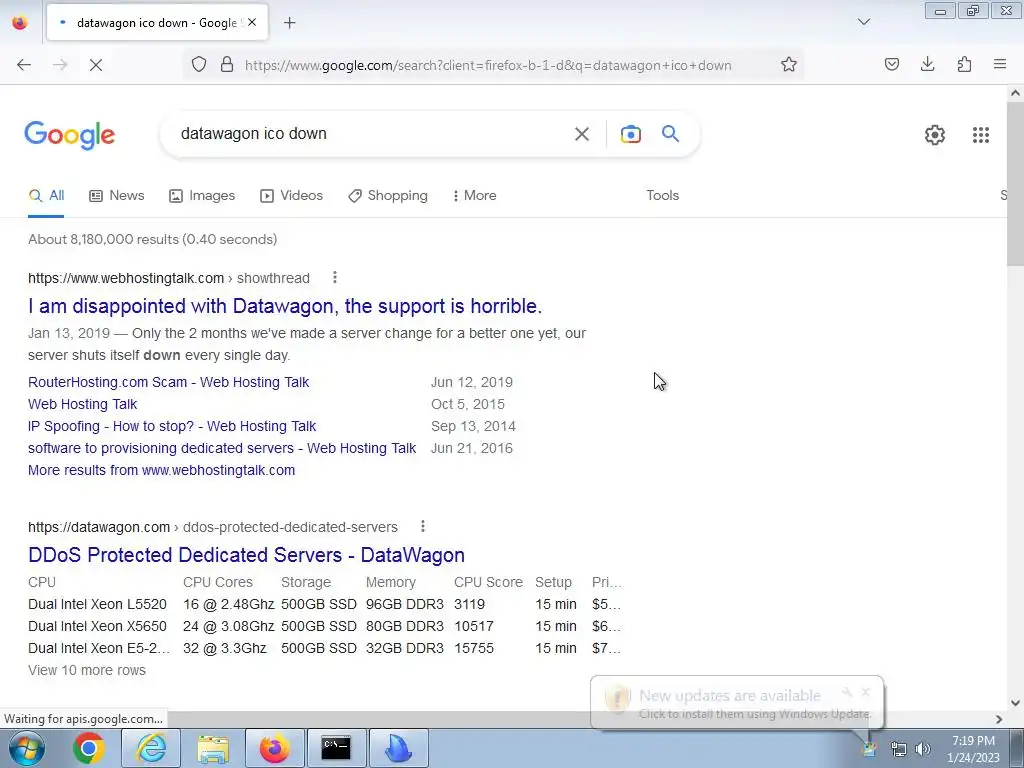Open IP Spoofing - How to stop link
Screen dimensions: 1024x768
[x=172, y=426]
